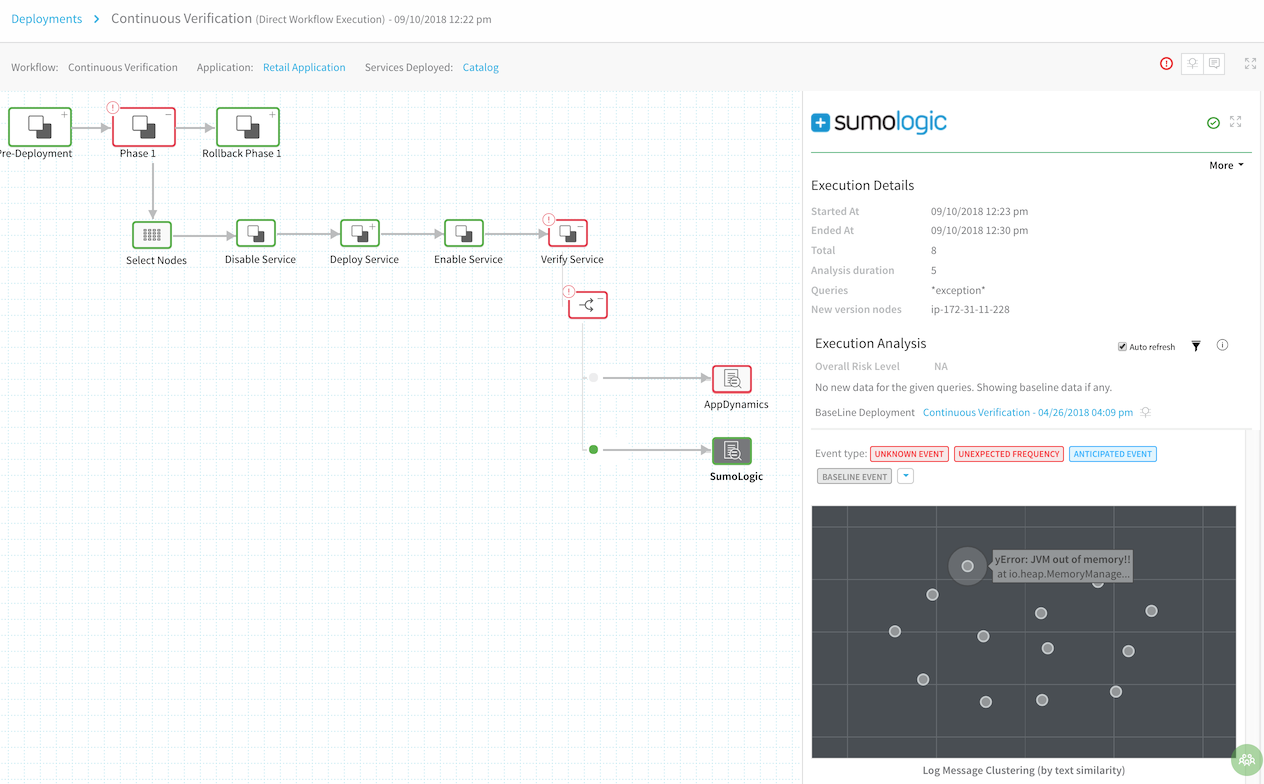Select the failed Phase 1 node

[144, 127]
